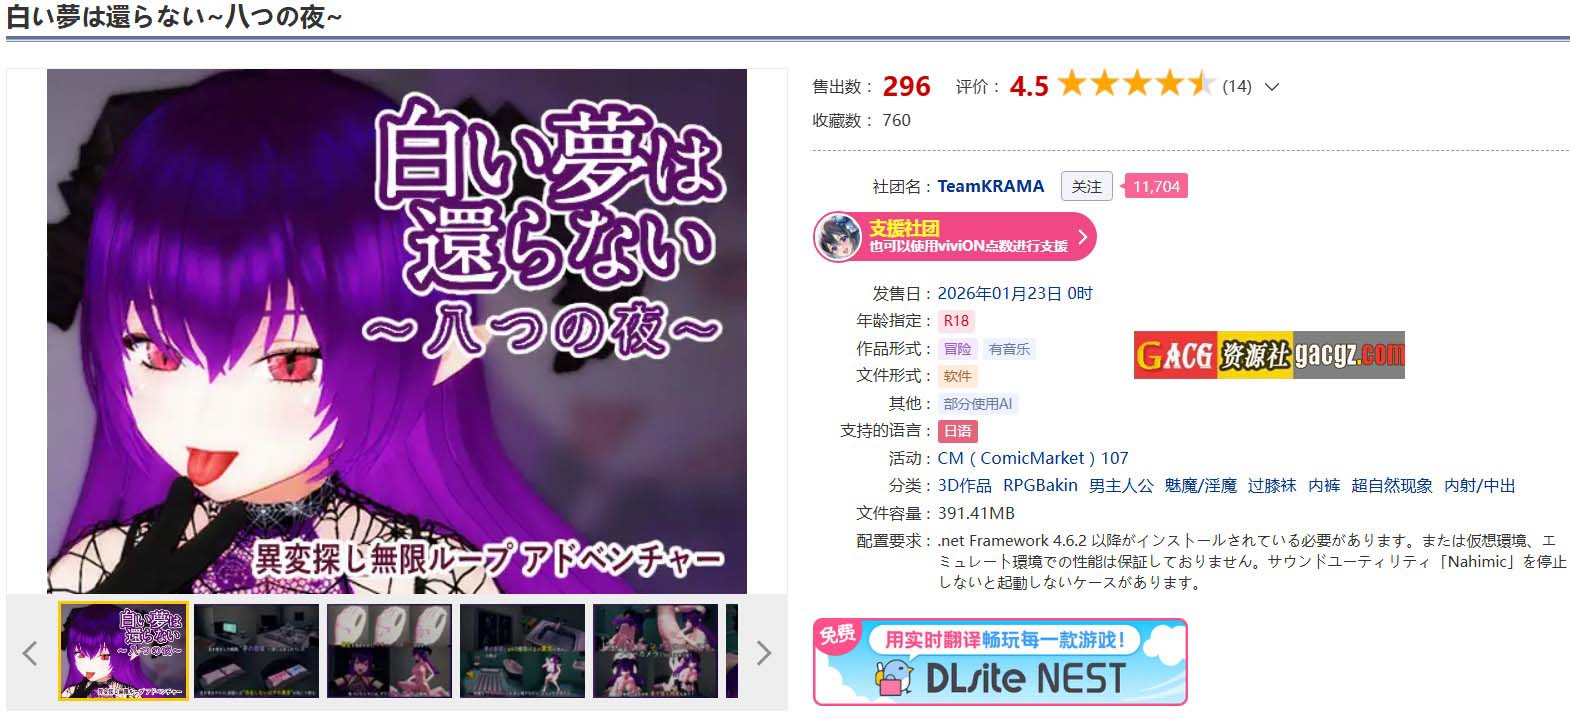Select the third thumbnail with masks
The height and width of the screenshot is (718, 1570).
click(390, 651)
